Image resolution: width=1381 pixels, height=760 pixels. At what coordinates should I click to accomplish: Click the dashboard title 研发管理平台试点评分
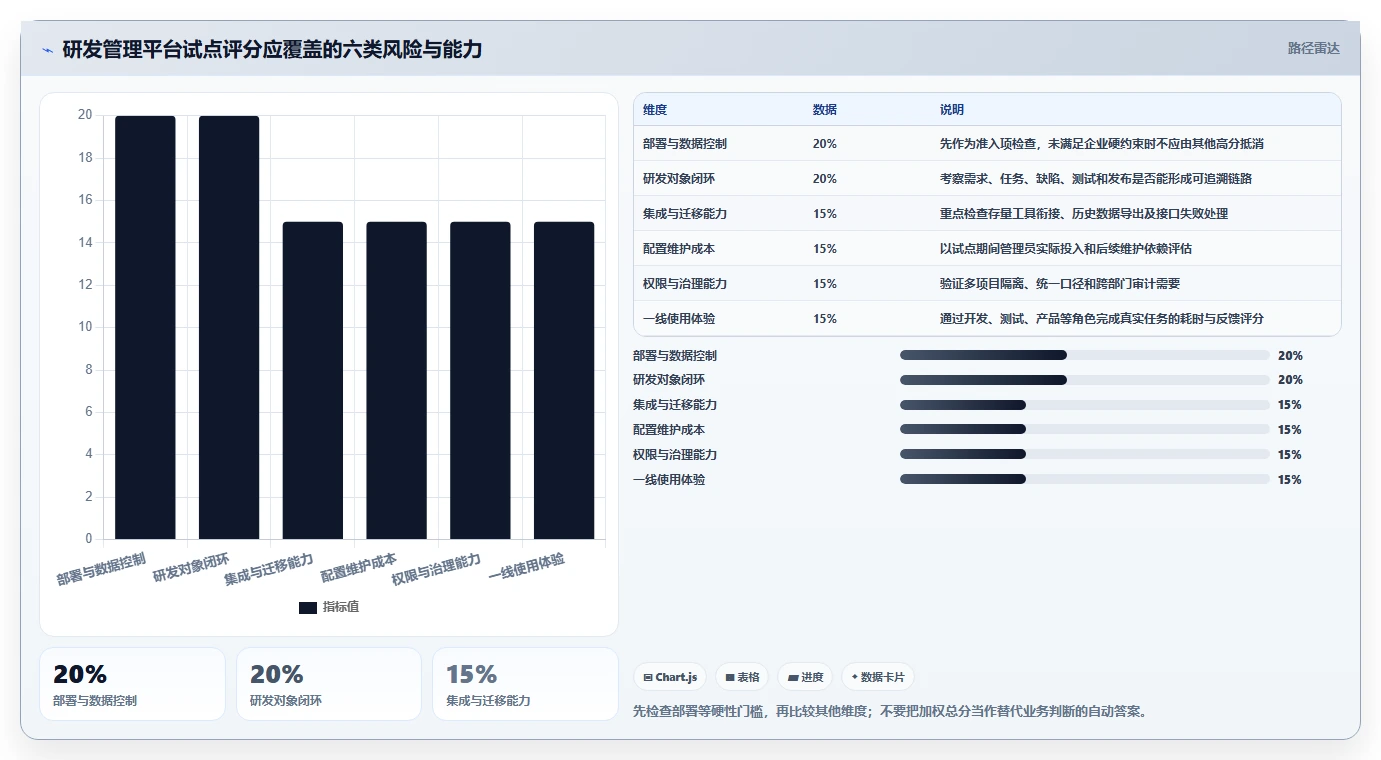point(272,49)
